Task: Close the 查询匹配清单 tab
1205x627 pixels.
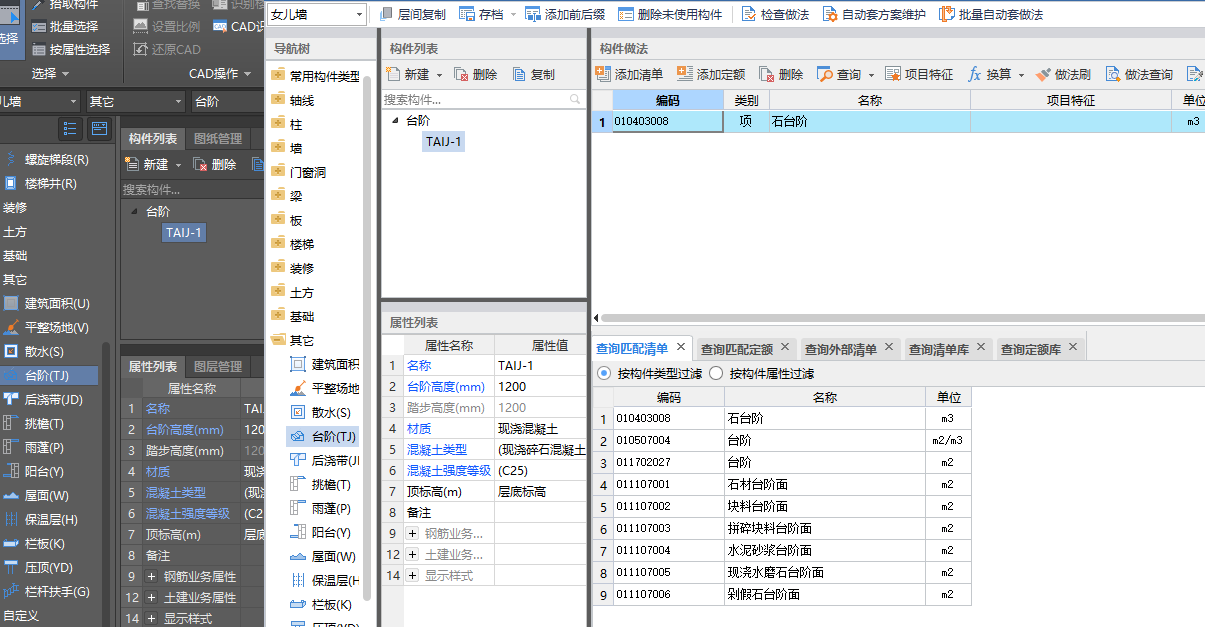Action: (x=681, y=347)
